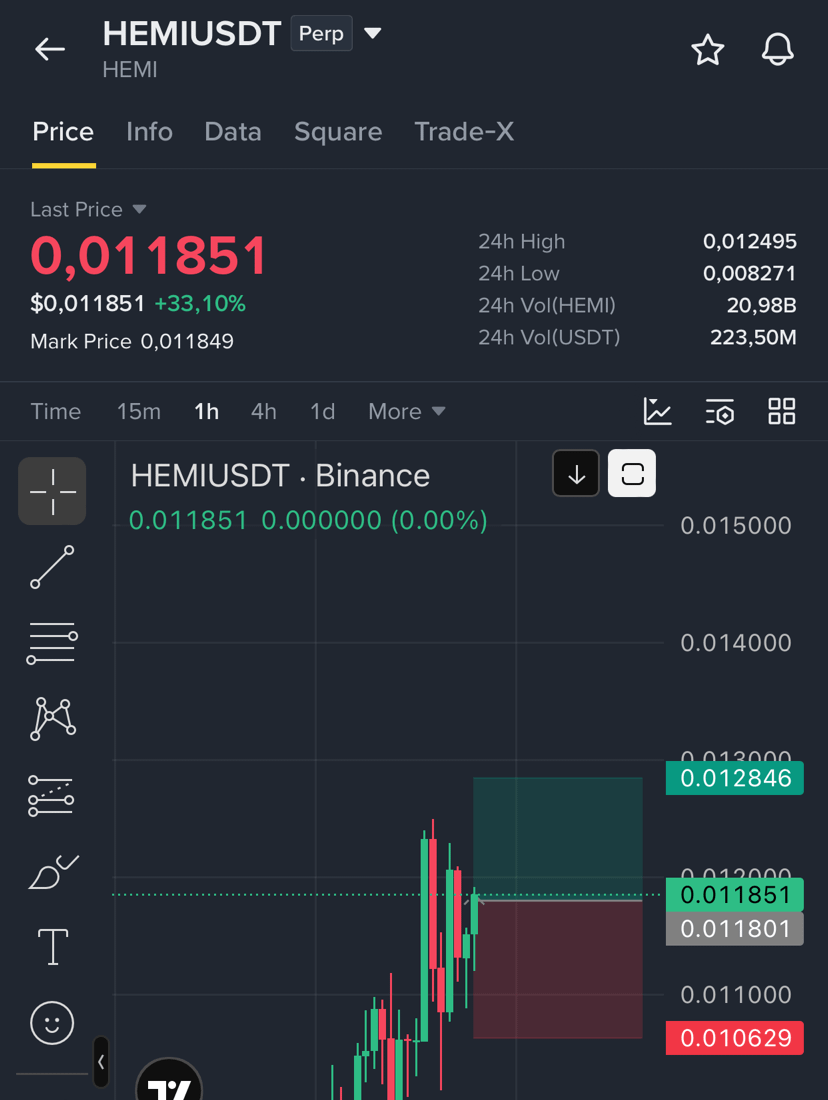
Task: Click the 0.011801 entry price label
Action: pyautogui.click(x=735, y=929)
